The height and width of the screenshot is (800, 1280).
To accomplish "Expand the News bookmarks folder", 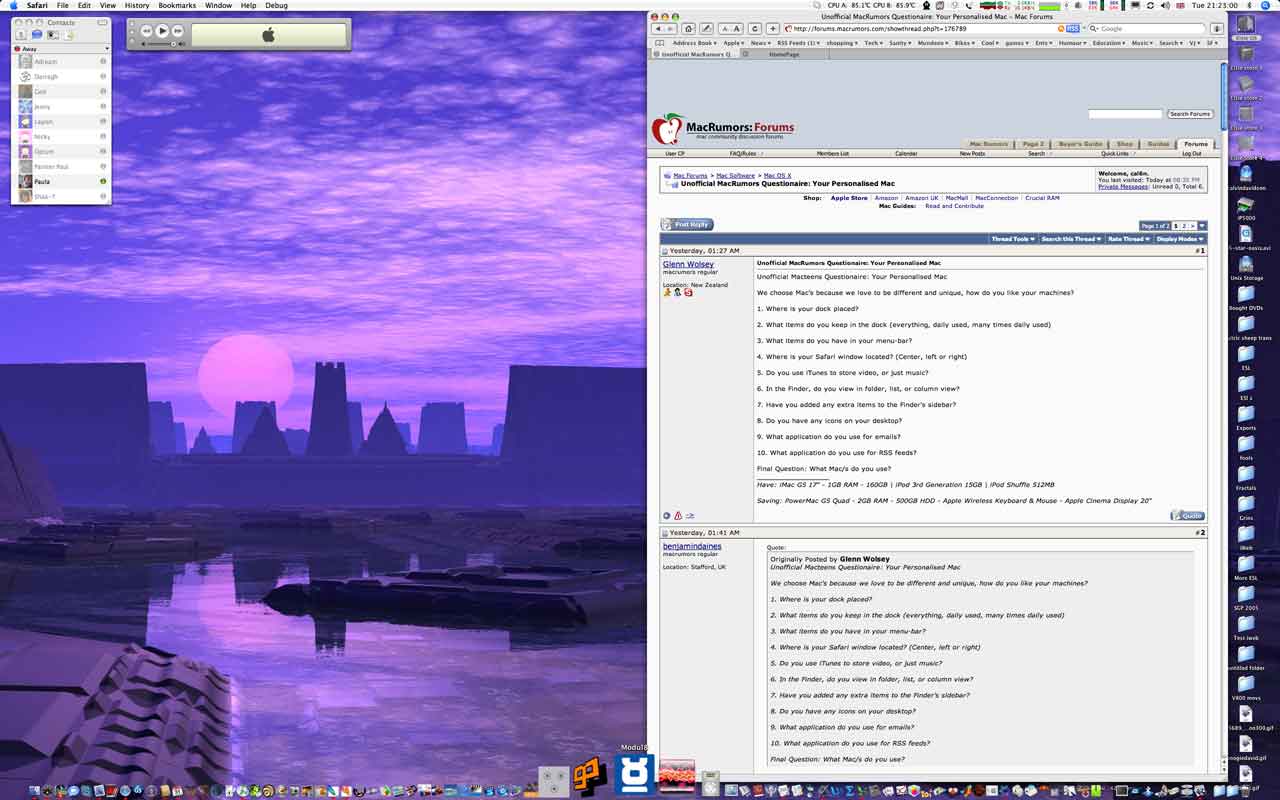I will (761, 43).
